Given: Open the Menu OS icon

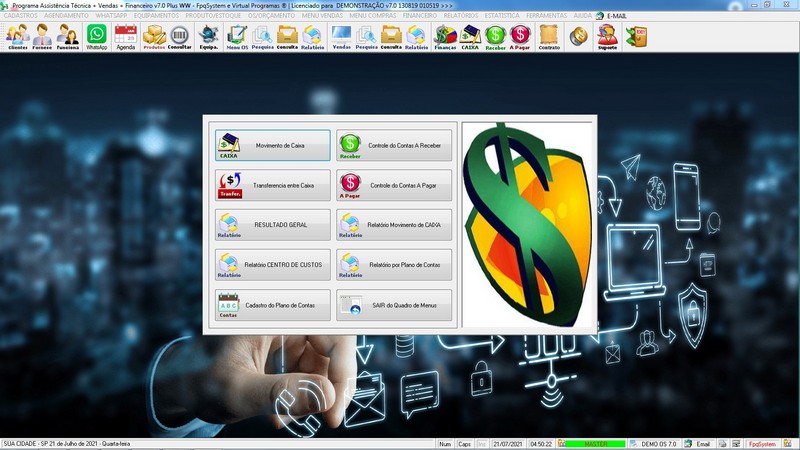Looking at the screenshot, I should [x=237, y=37].
